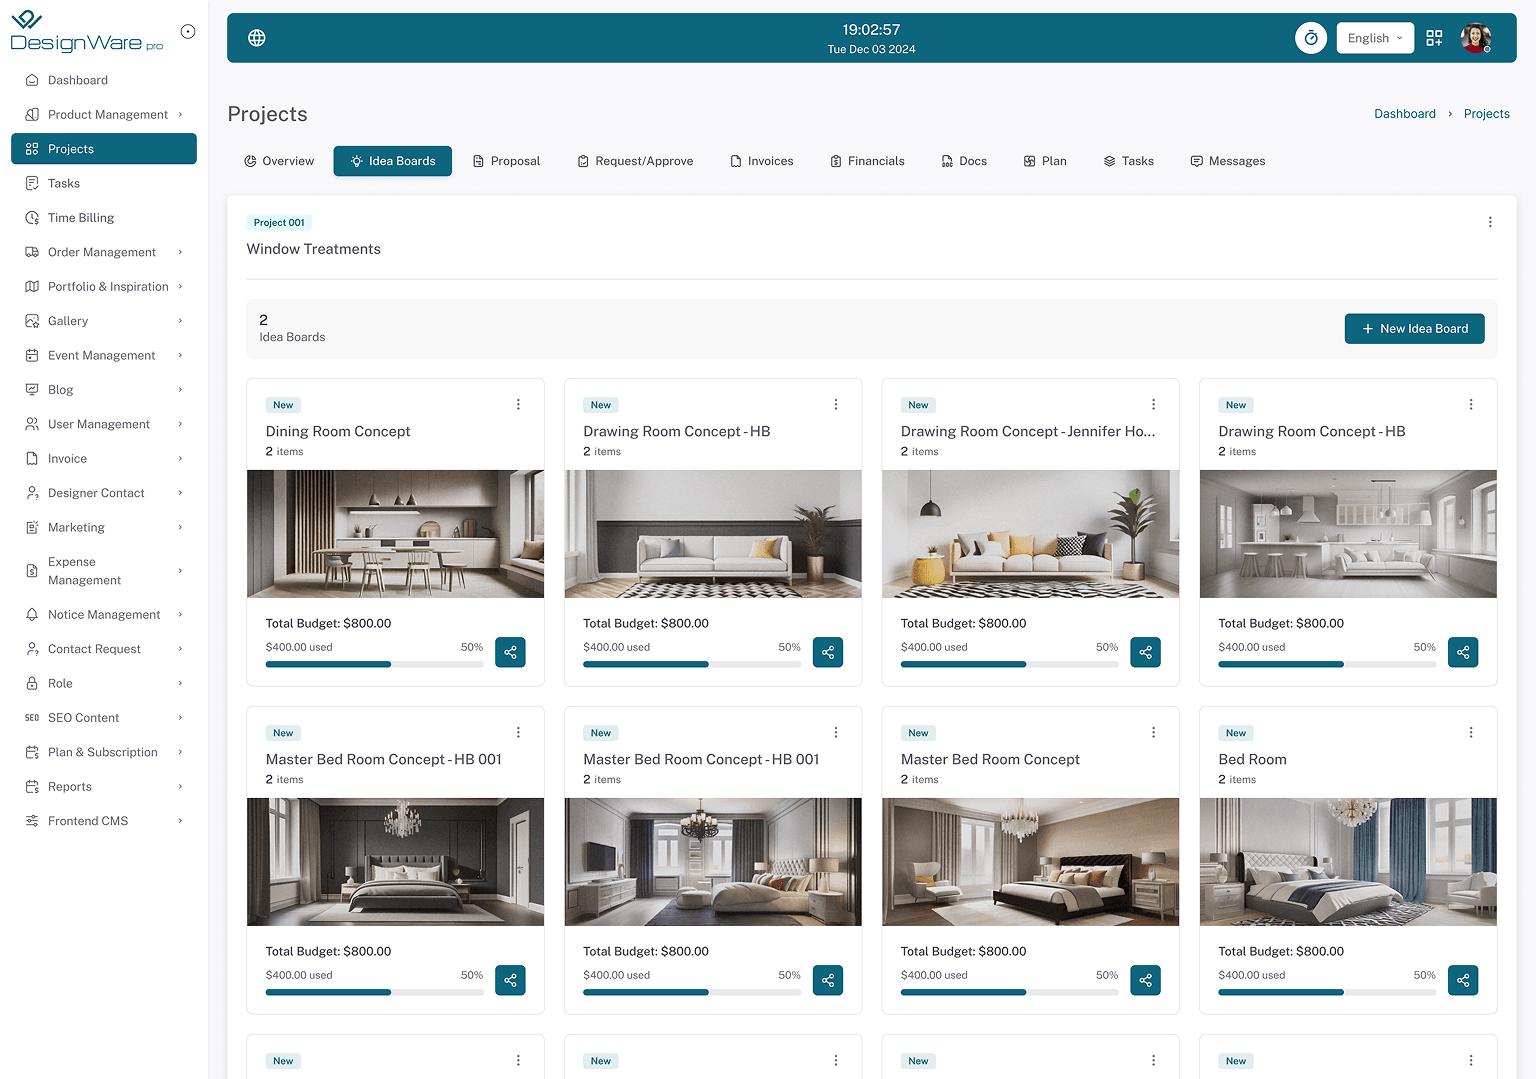Open the Dining Room Concept thumbnail image

click(x=396, y=534)
